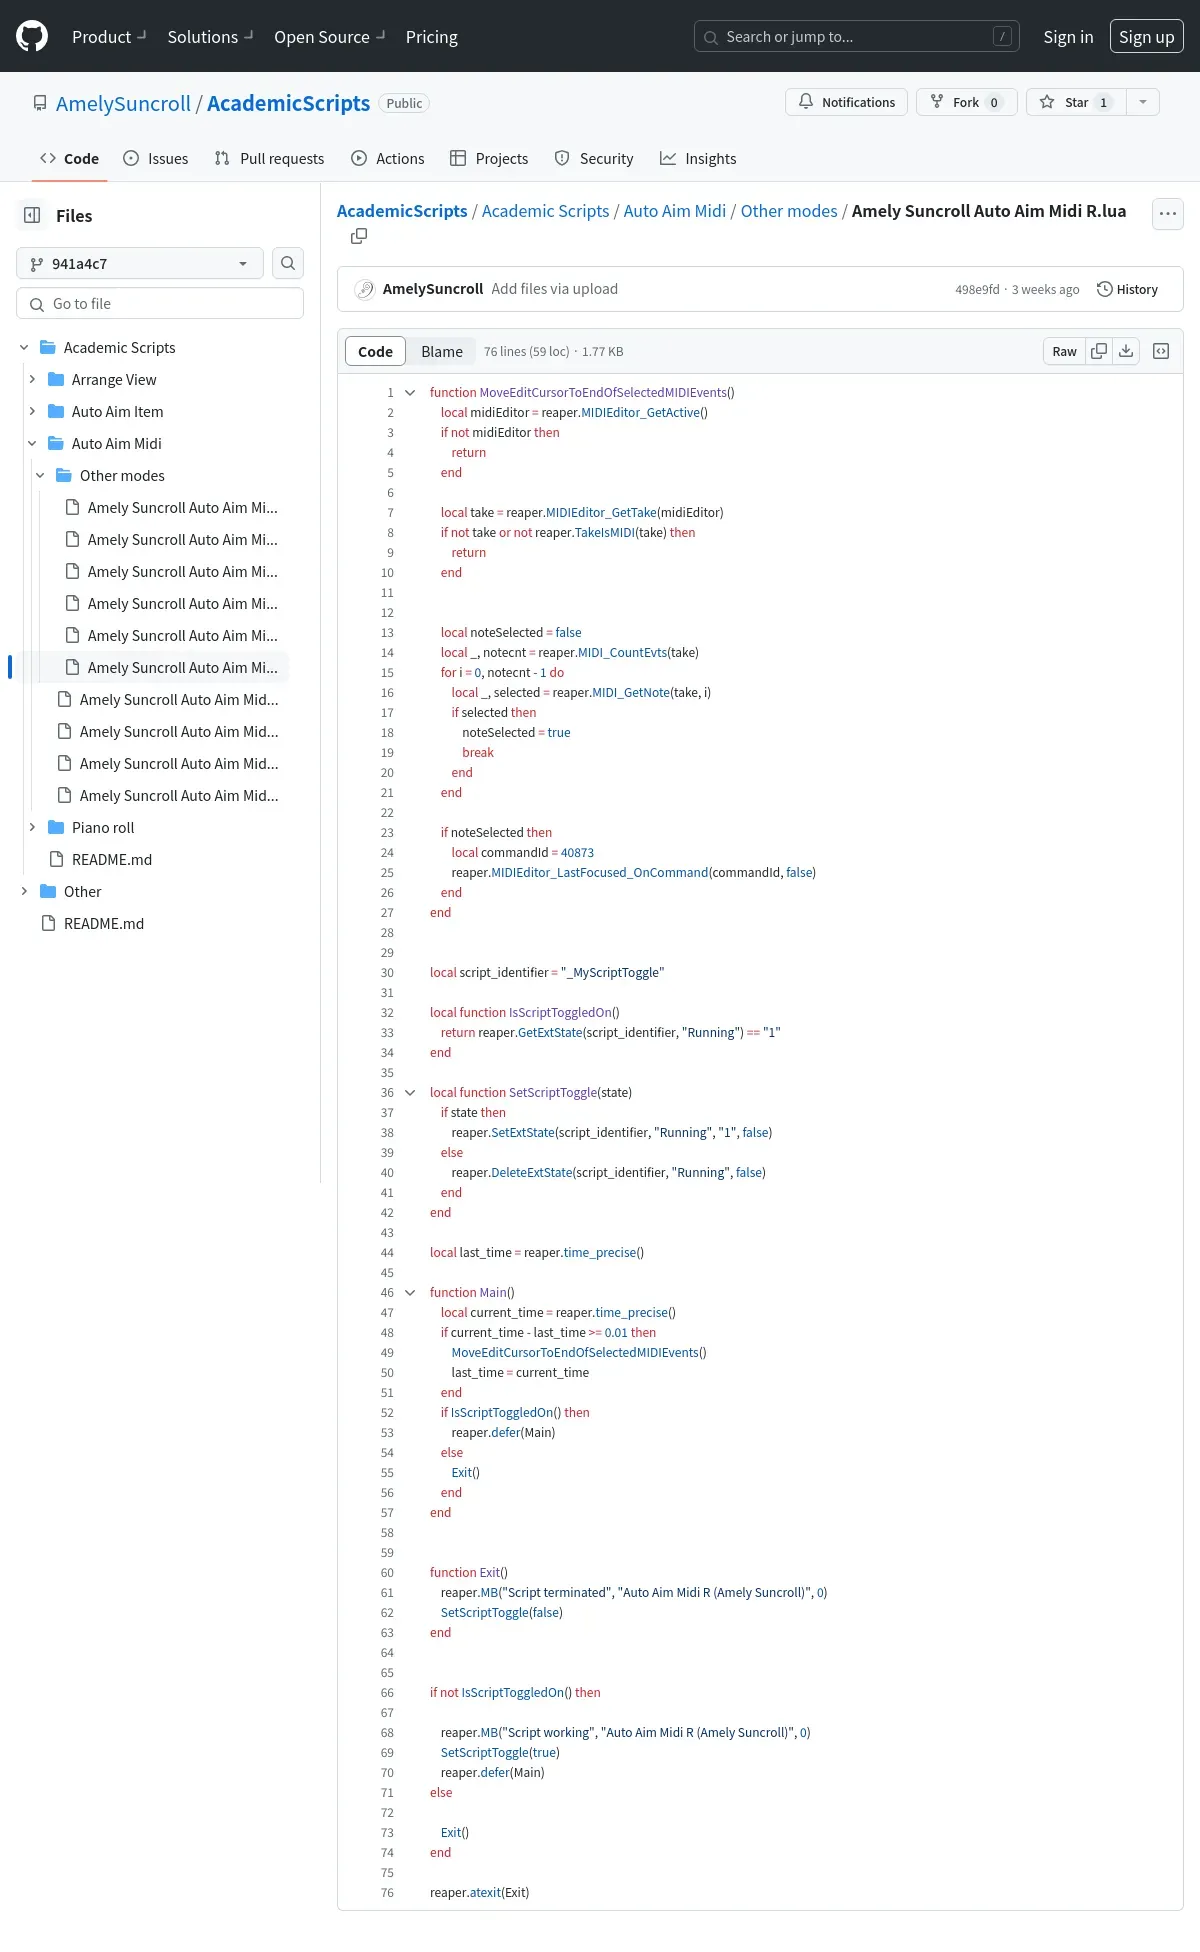Switch to the Actions tab
The image size is (1200, 1952).
tap(388, 158)
